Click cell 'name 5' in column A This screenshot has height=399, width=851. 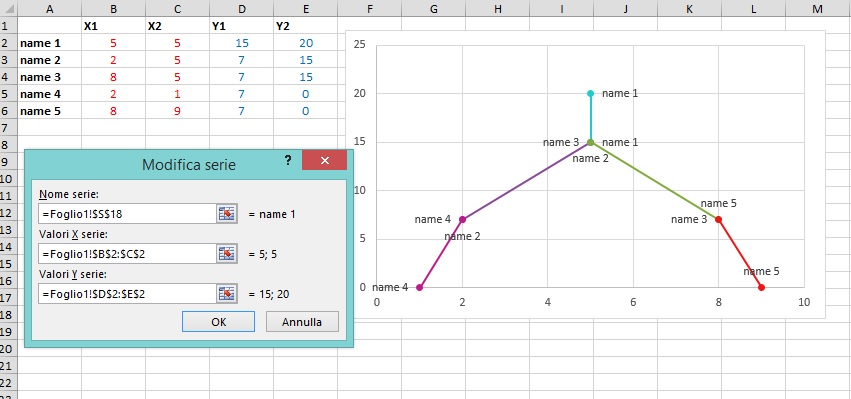click(50, 111)
